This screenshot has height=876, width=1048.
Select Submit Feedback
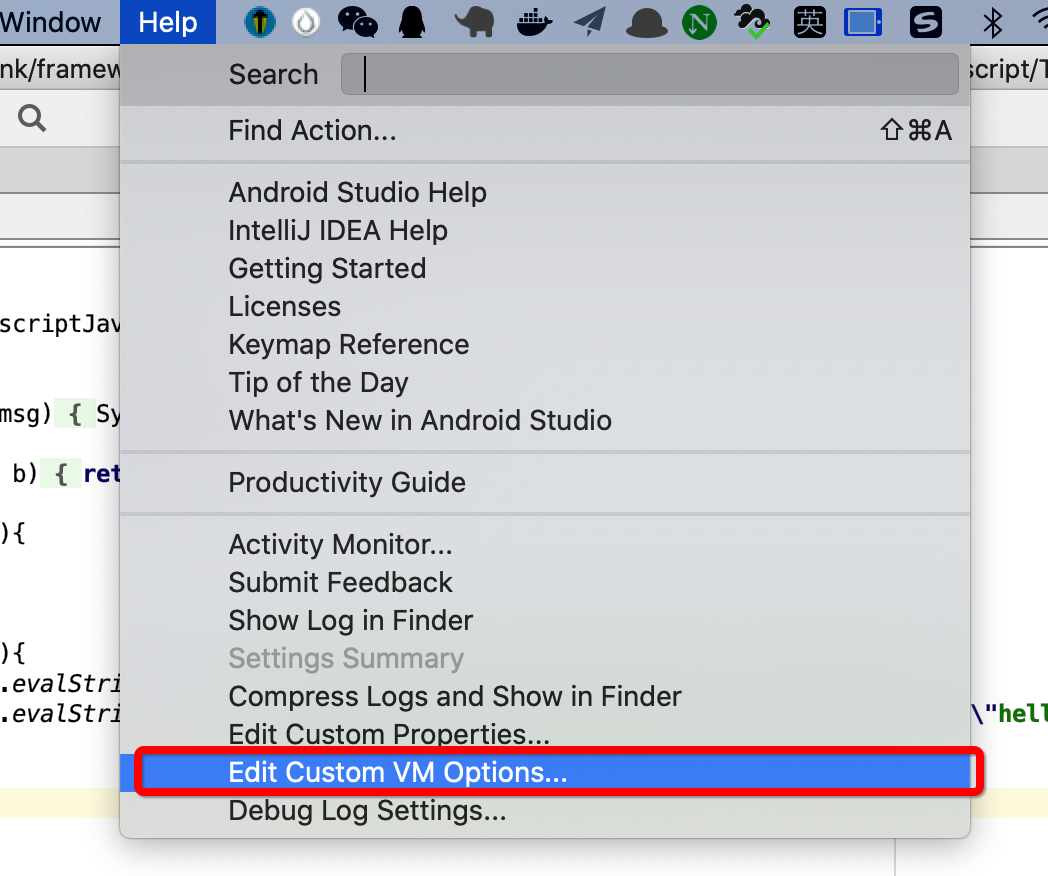coord(340,582)
